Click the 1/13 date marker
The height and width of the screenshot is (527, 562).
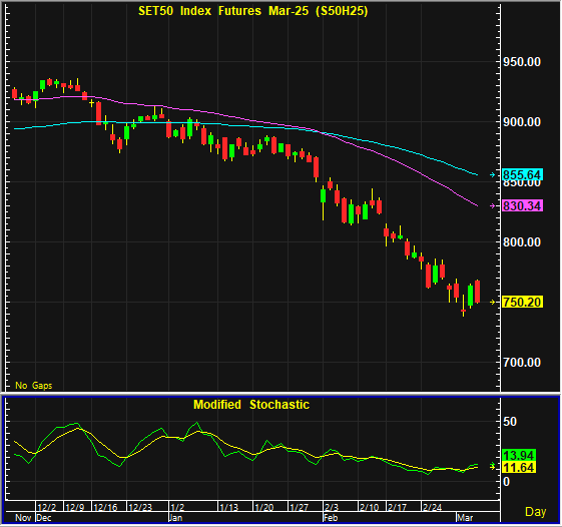point(229,508)
